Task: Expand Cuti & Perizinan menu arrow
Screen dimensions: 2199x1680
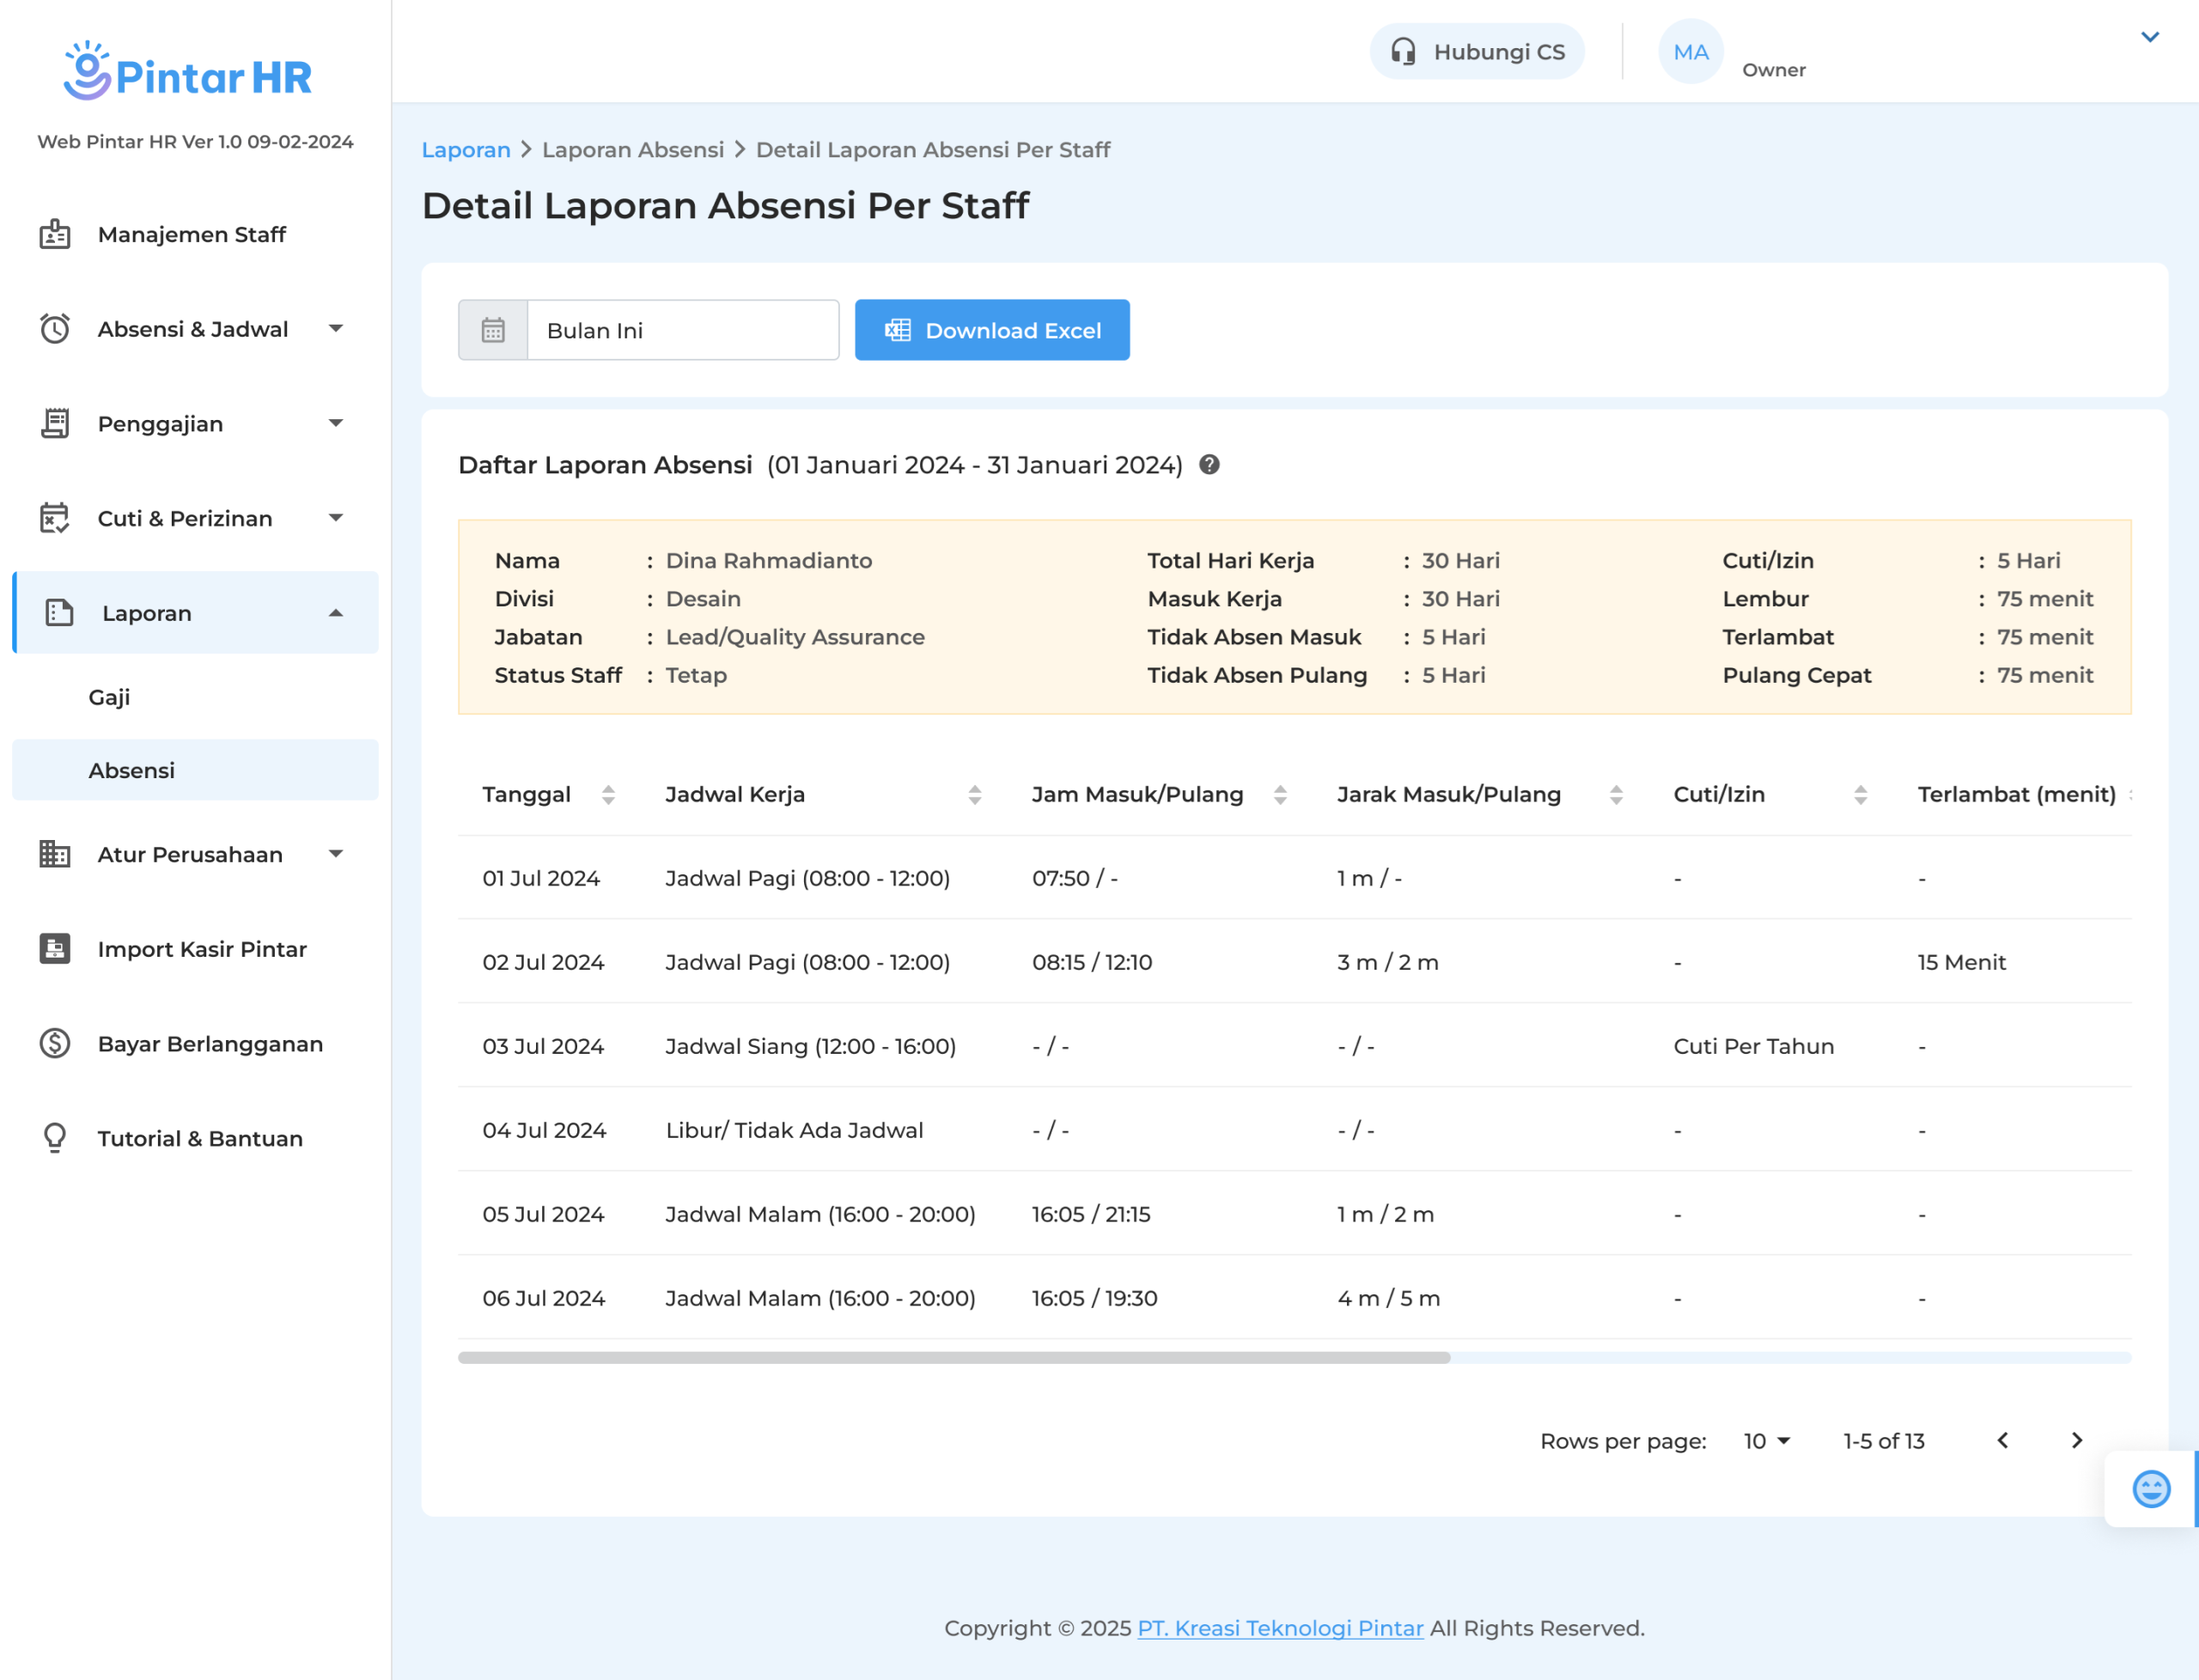Action: click(336, 518)
